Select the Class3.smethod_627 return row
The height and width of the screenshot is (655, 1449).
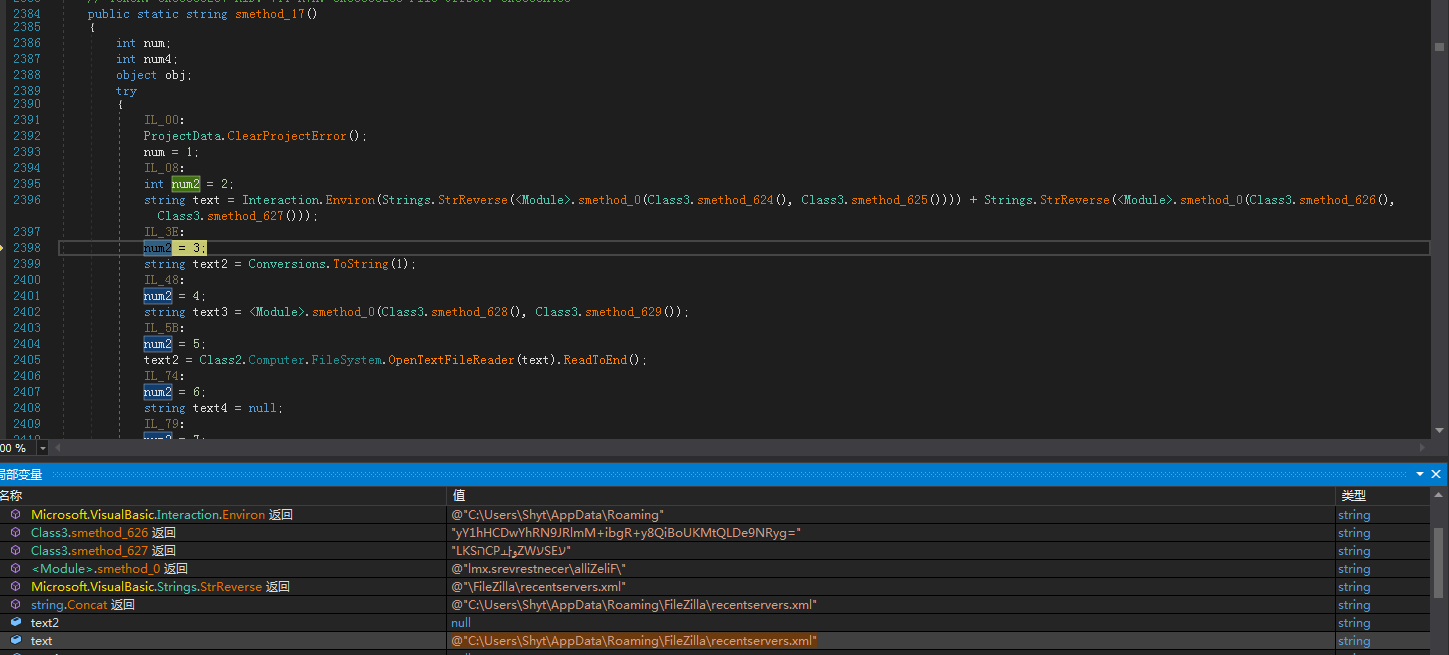pos(716,551)
